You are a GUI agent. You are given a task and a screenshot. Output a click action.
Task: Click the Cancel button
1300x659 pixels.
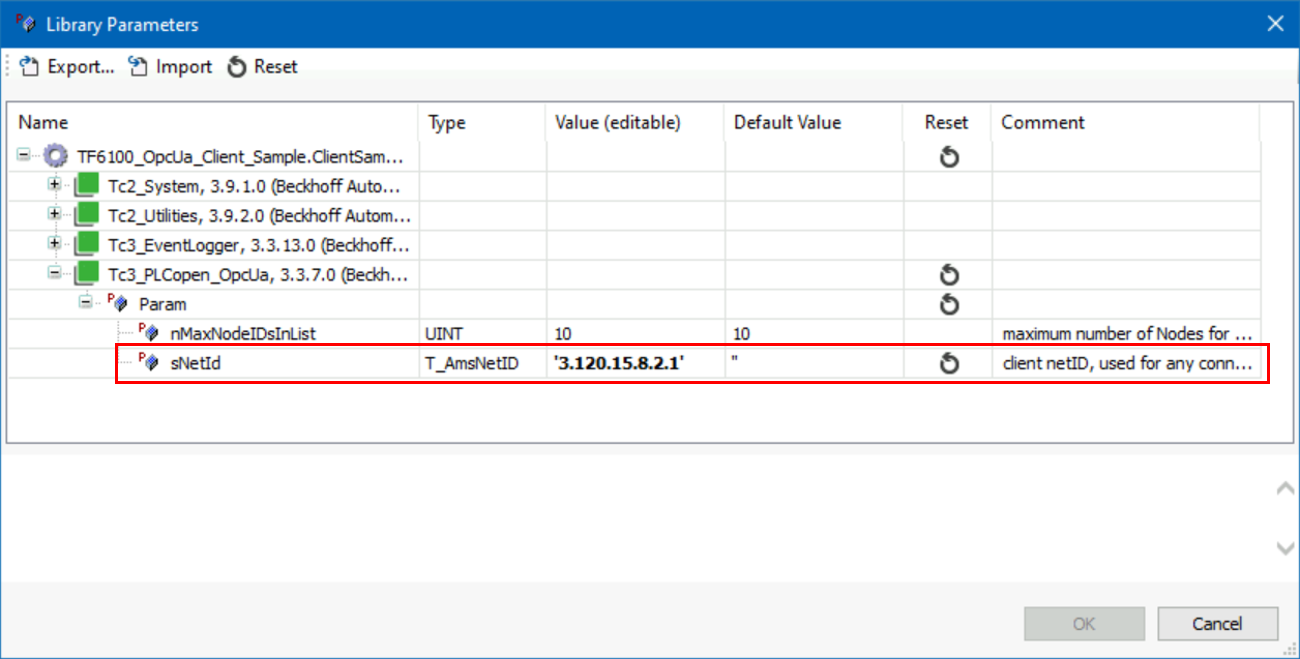click(x=1217, y=624)
